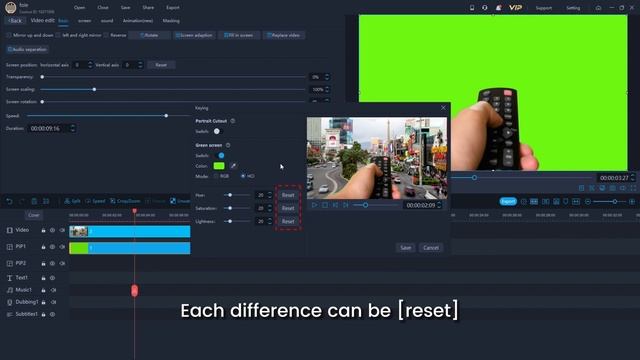Adjust the Hue value stepper
The height and width of the screenshot is (360, 640).
point(269,195)
